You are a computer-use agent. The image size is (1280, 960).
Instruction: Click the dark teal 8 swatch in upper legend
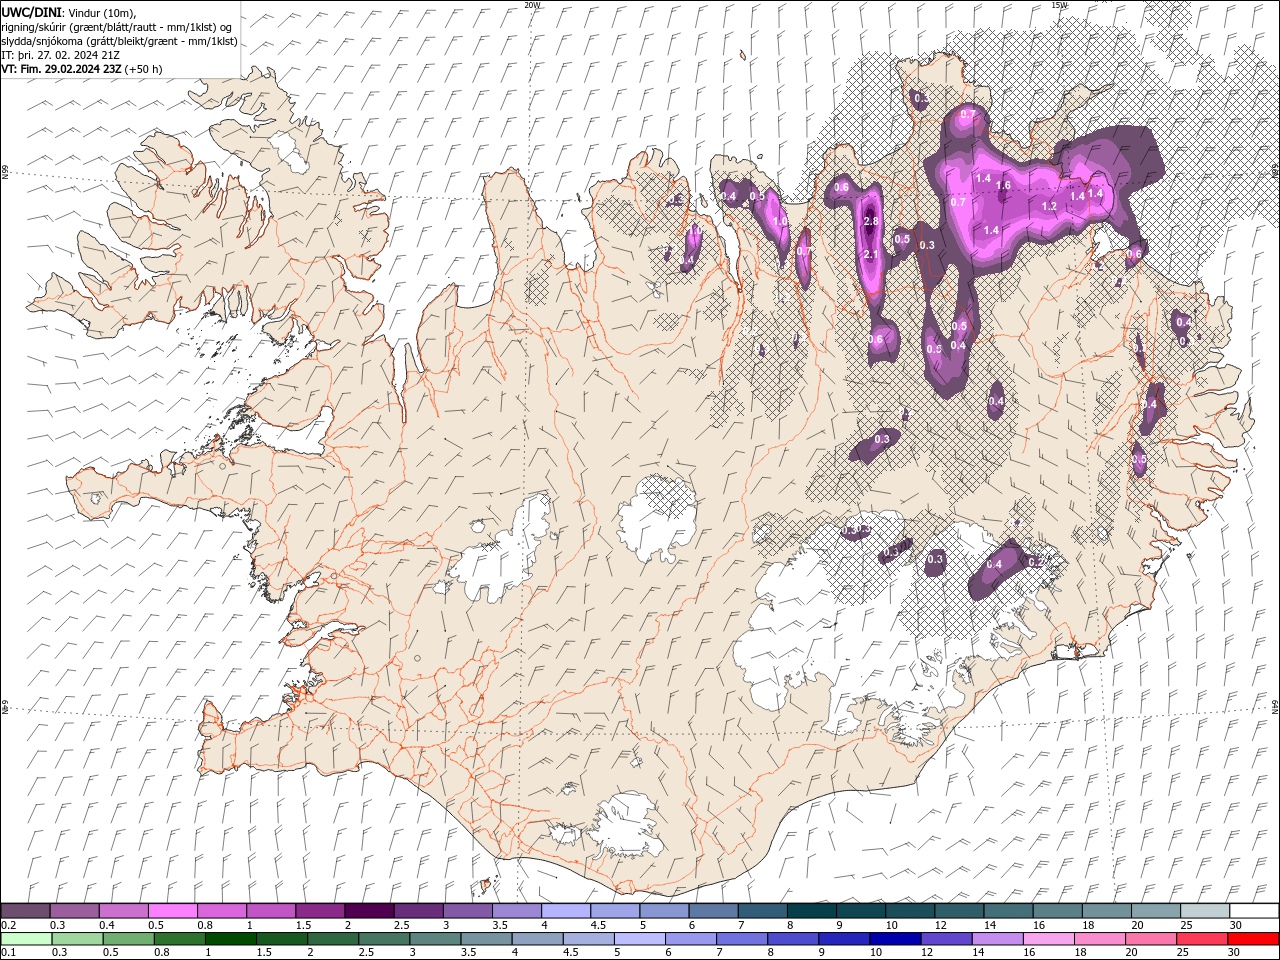click(810, 911)
